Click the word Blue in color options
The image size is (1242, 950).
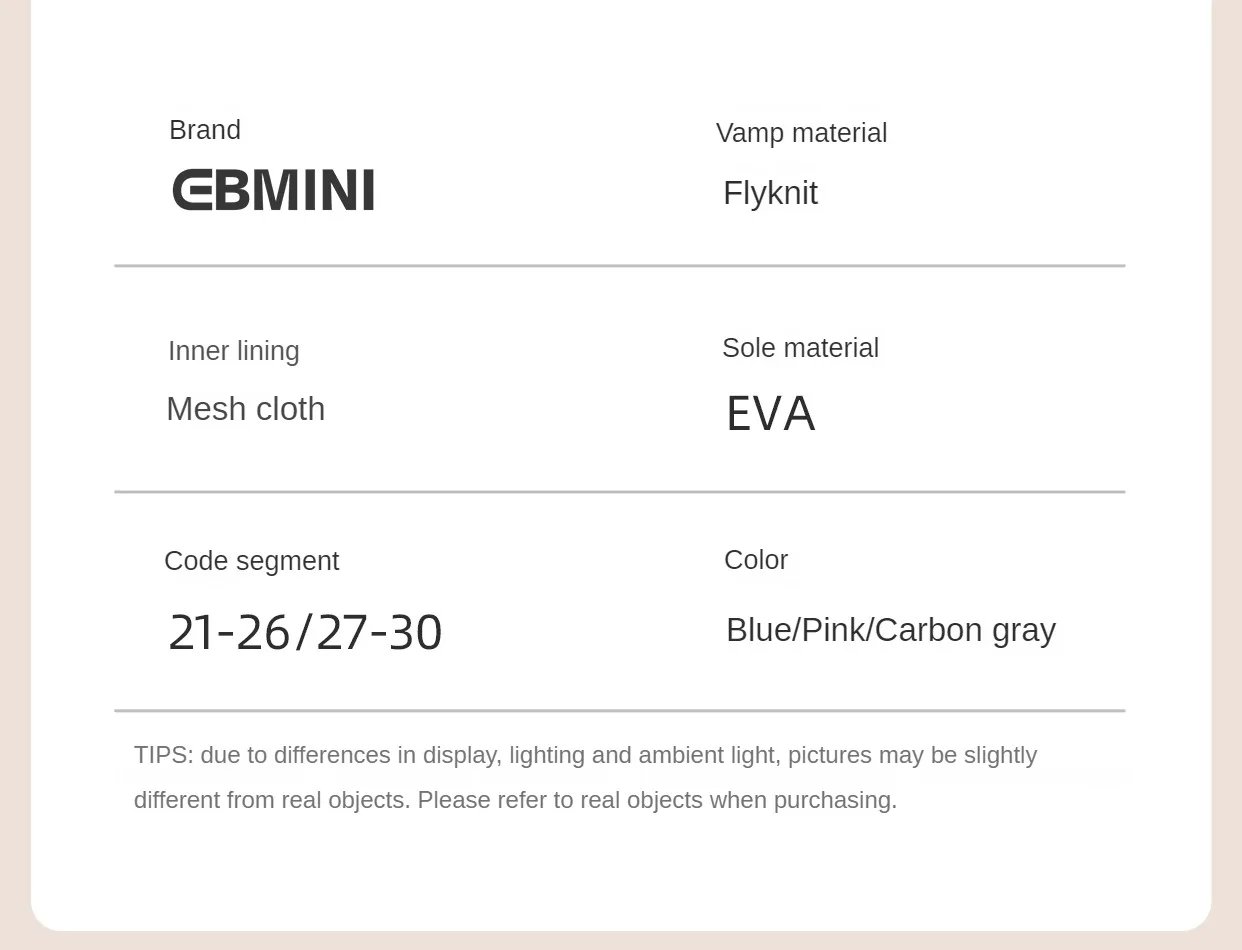coord(759,630)
